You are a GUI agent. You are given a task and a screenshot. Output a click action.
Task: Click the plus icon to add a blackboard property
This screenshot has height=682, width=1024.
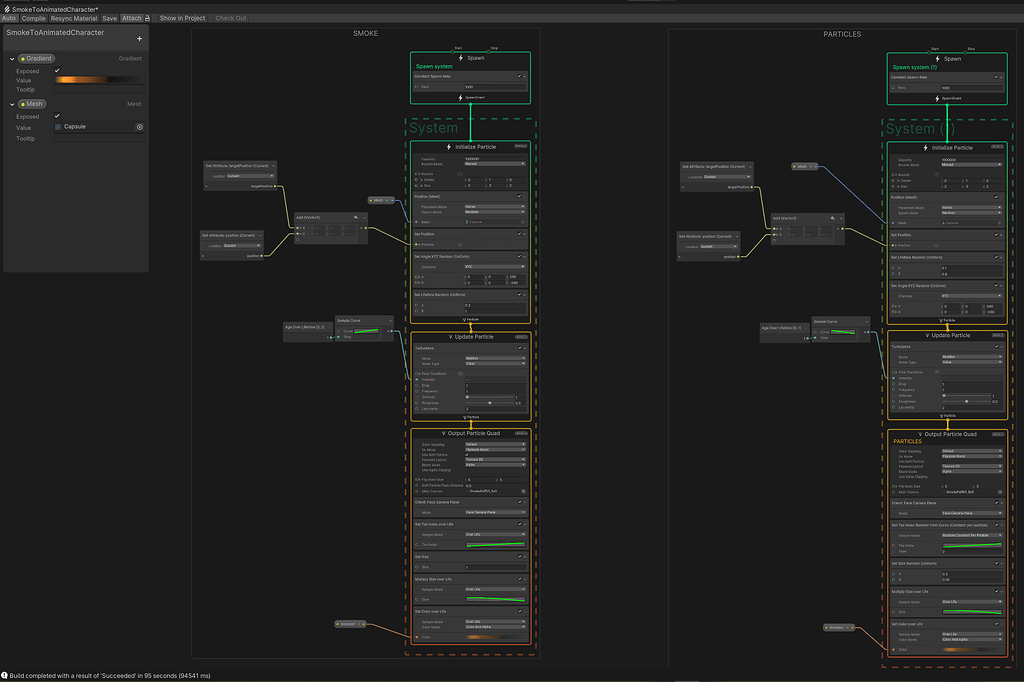[x=139, y=38]
